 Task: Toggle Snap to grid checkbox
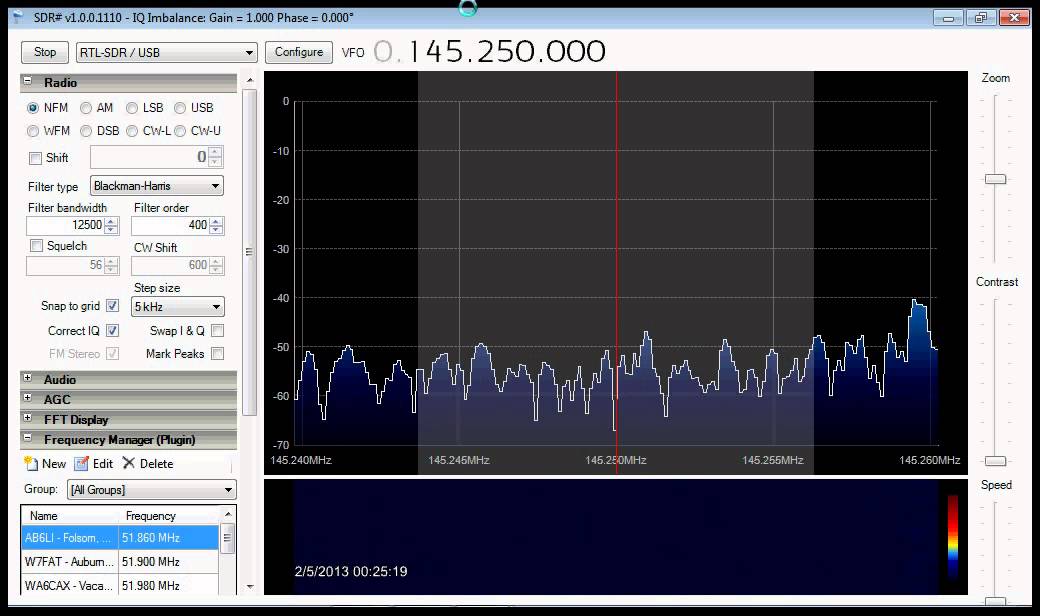[x=113, y=306]
